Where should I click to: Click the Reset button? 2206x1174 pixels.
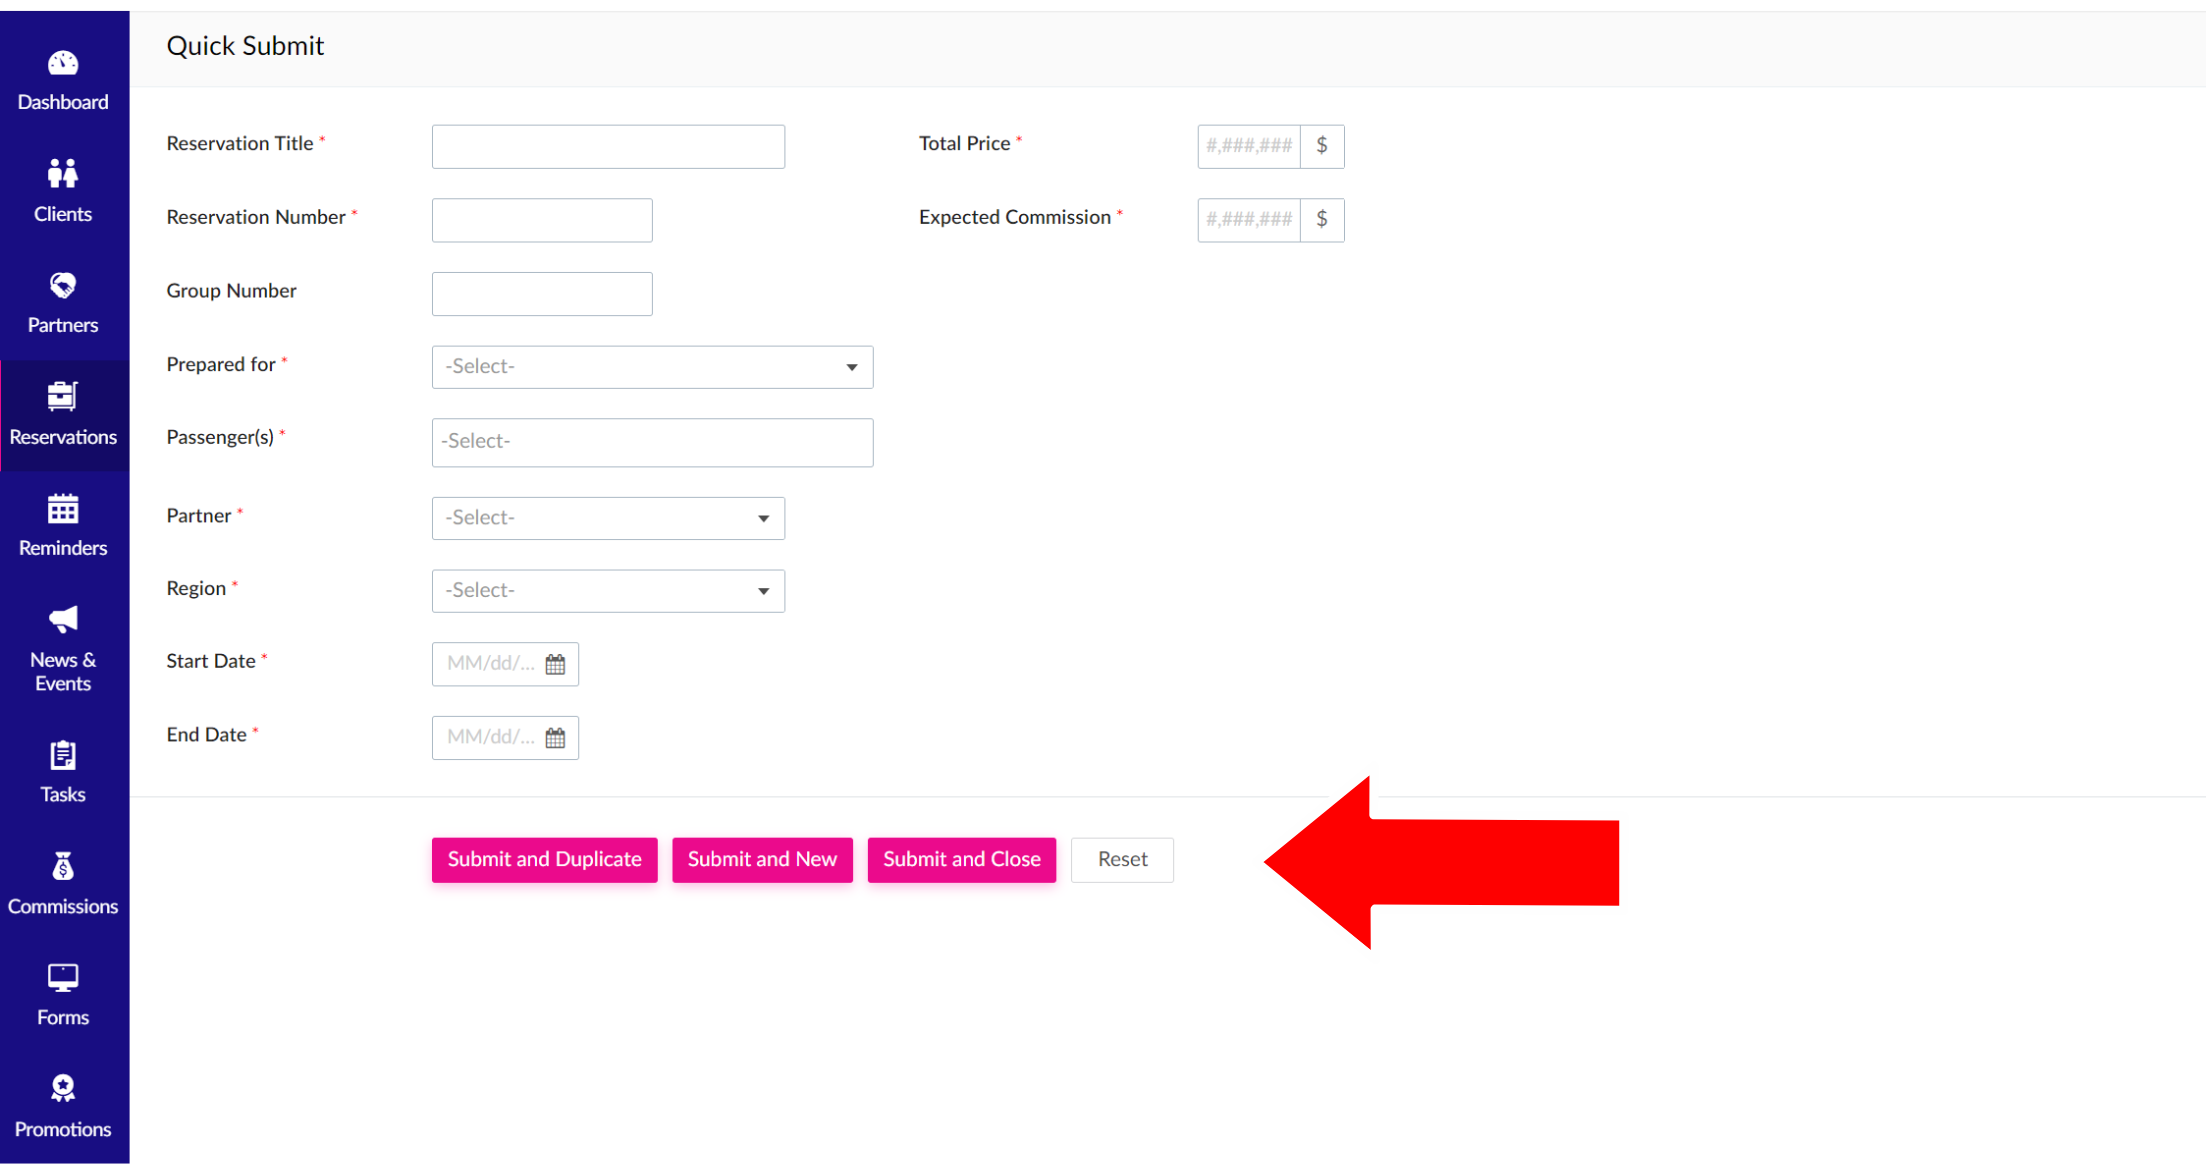tap(1122, 860)
